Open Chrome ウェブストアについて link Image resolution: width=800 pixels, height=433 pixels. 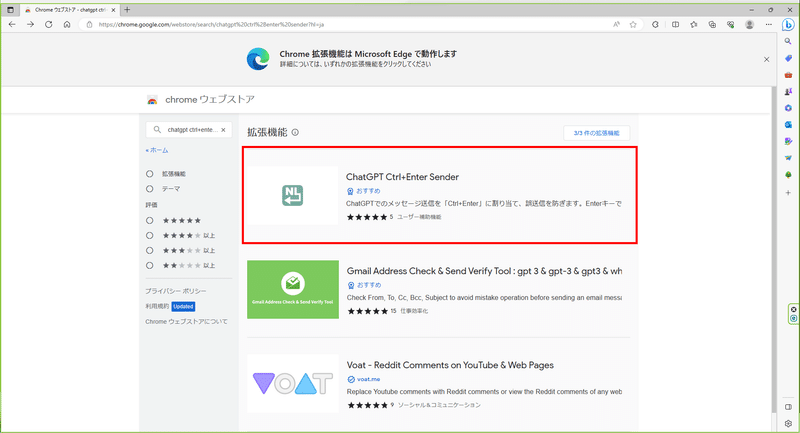(x=186, y=322)
